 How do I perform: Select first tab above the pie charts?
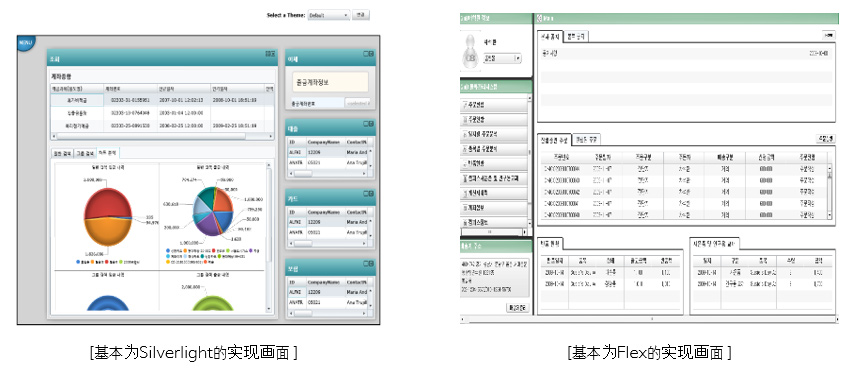click(62, 153)
